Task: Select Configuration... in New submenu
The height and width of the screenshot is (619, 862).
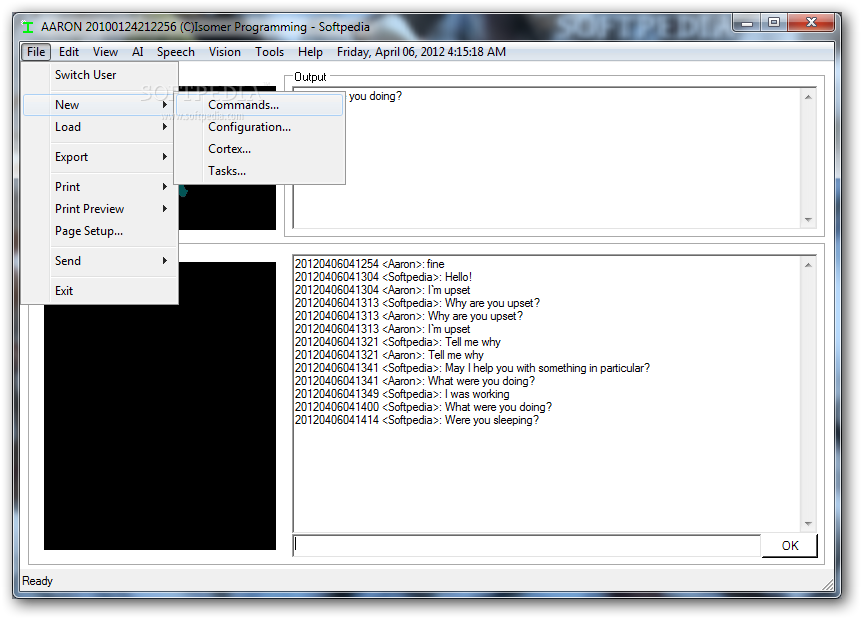Action: (x=259, y=127)
